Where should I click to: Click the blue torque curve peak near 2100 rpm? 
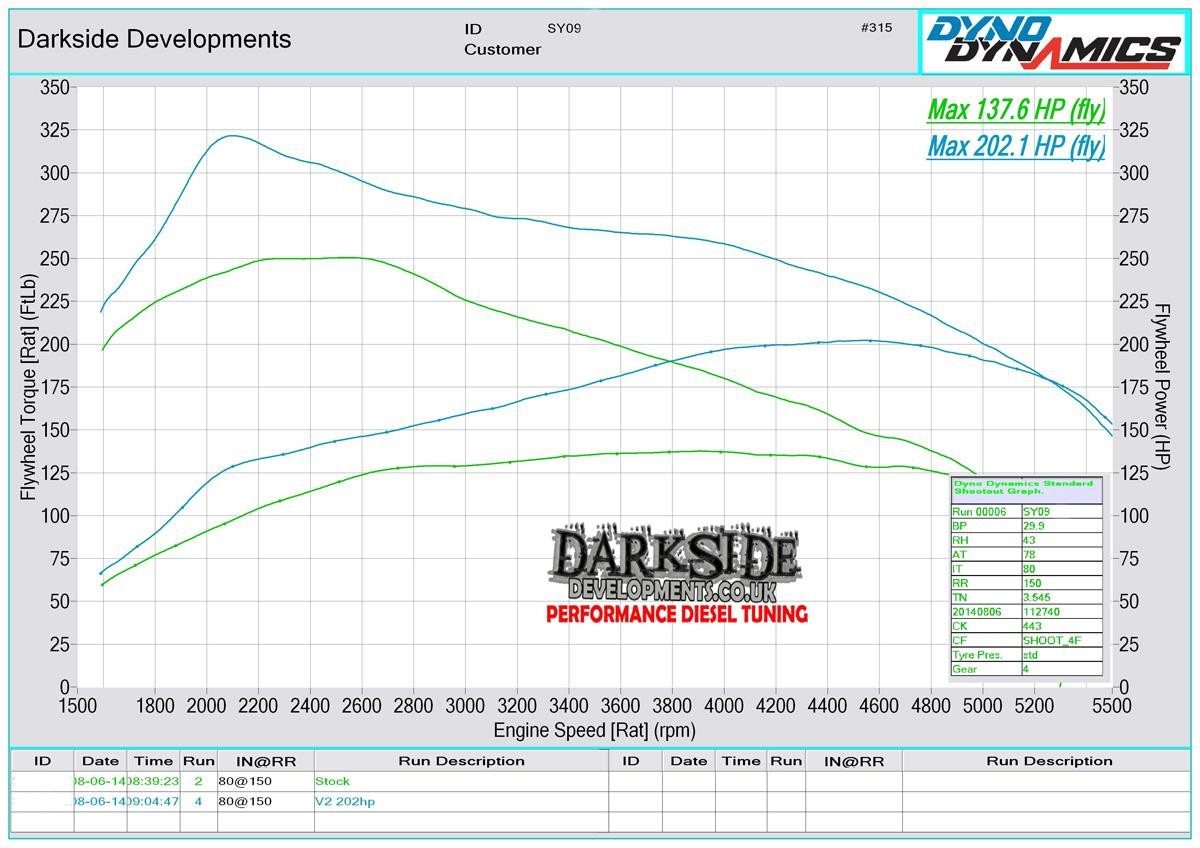pos(231,136)
